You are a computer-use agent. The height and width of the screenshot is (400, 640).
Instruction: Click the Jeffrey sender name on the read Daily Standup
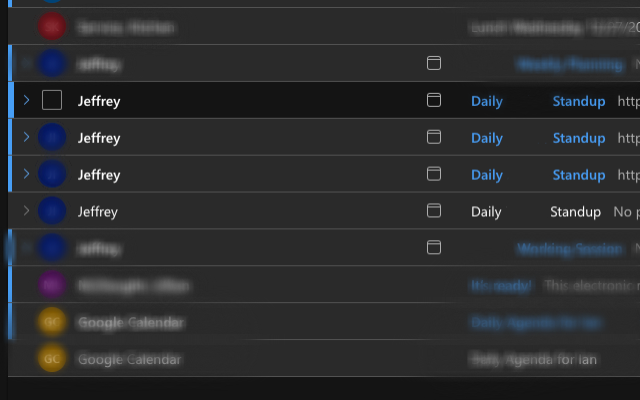(98, 211)
